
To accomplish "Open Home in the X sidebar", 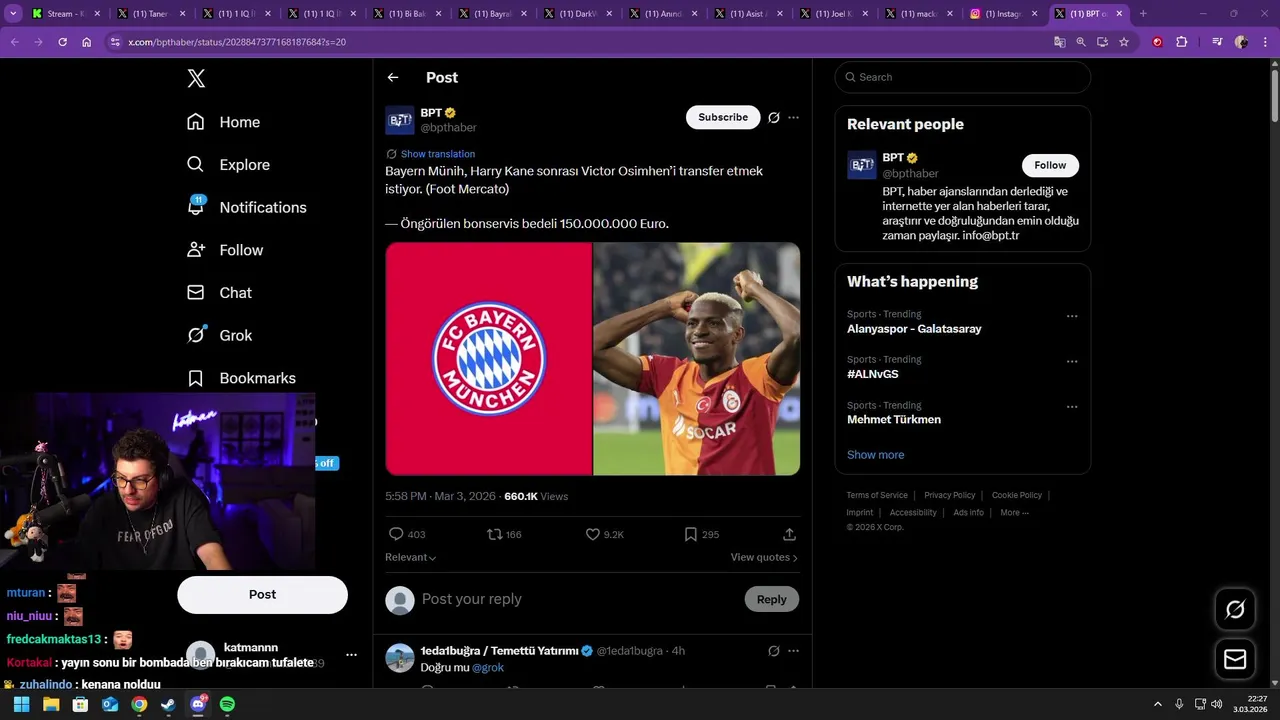I will coord(223,122).
